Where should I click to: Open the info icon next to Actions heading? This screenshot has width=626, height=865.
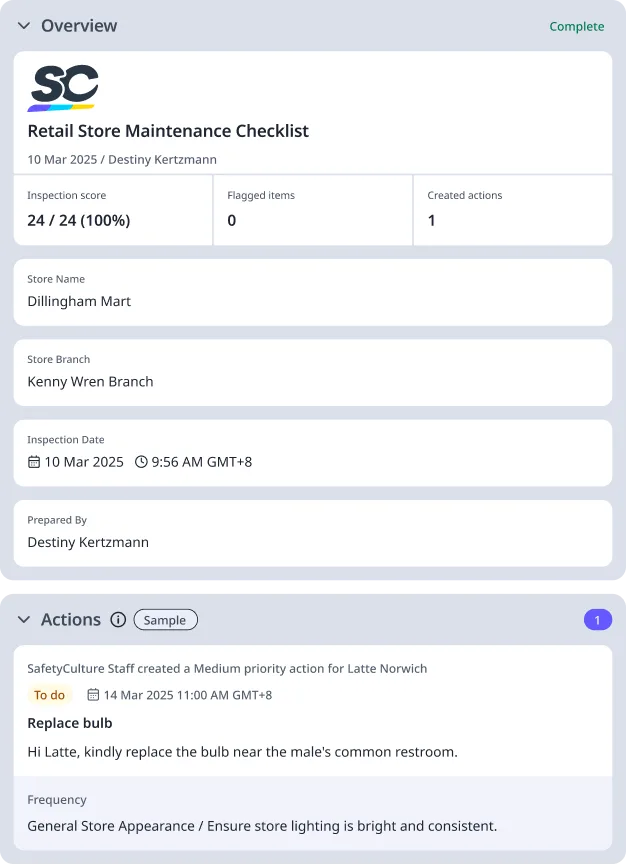[x=118, y=620]
